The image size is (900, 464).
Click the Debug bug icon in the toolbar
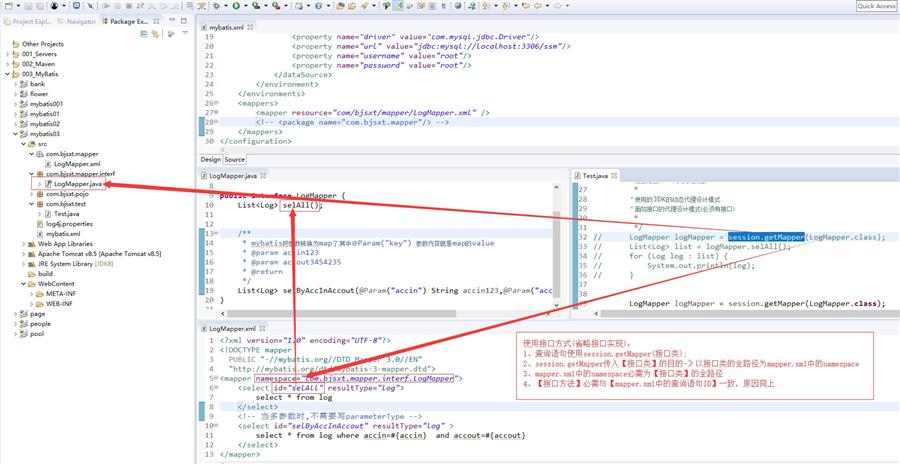point(216,6)
